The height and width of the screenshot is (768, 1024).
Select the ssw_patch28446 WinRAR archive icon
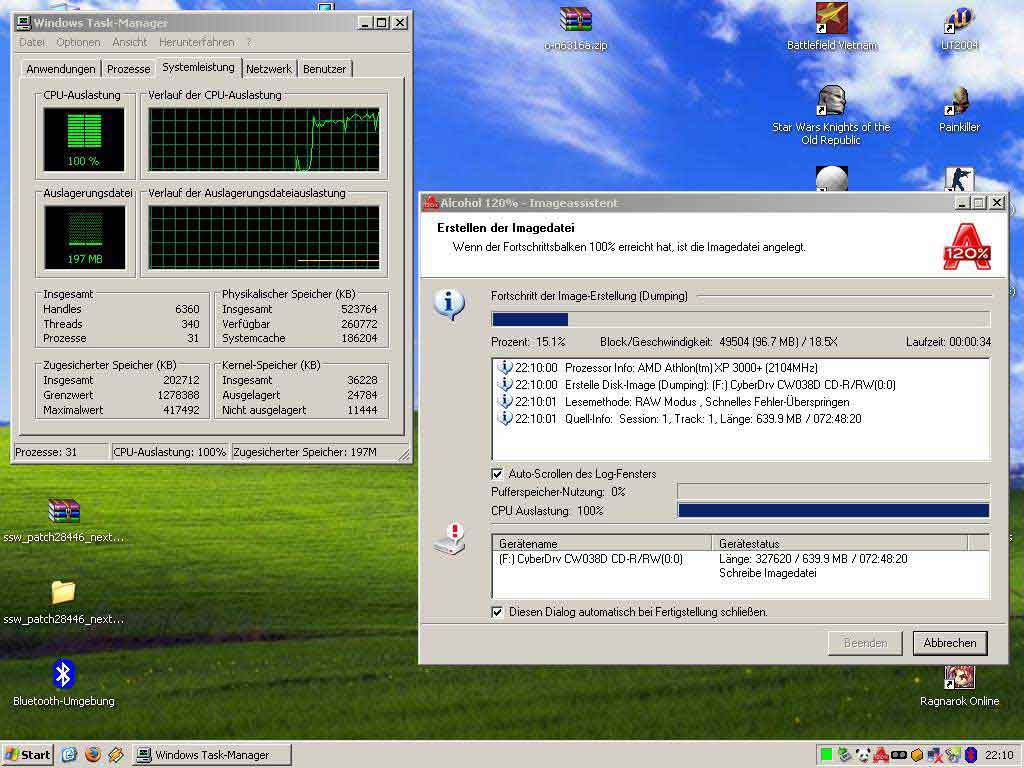click(x=63, y=511)
